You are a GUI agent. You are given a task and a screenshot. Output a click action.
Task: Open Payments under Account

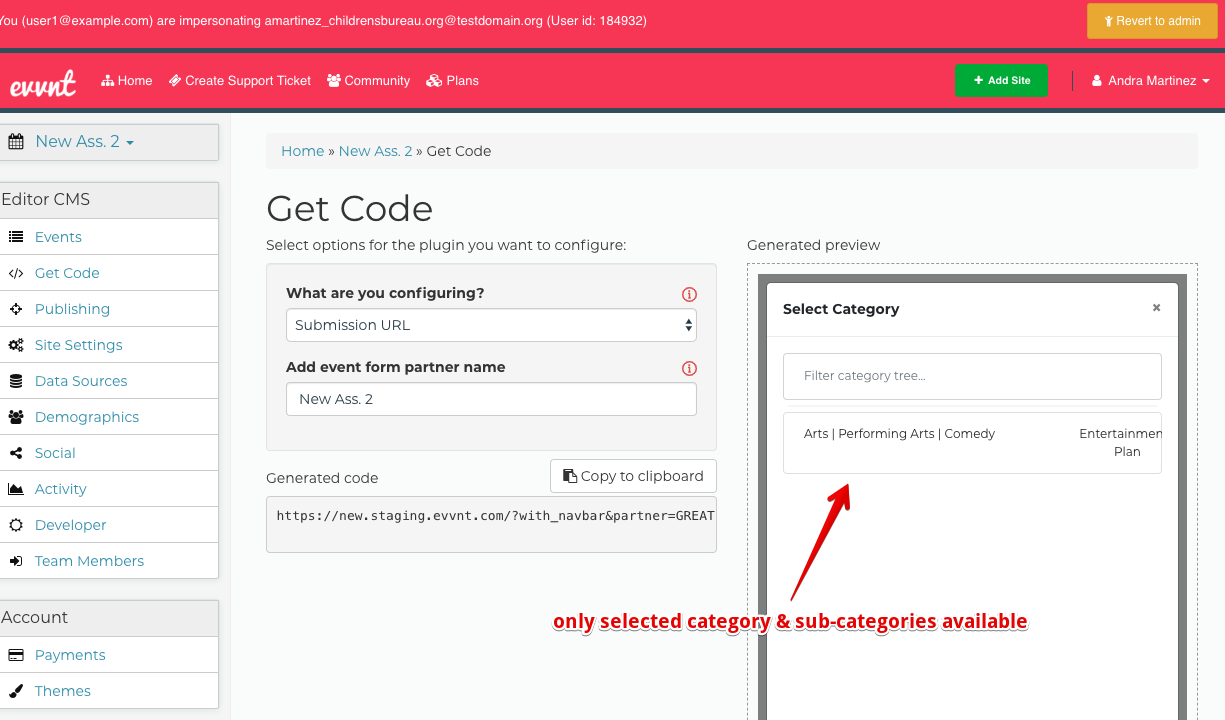70,655
